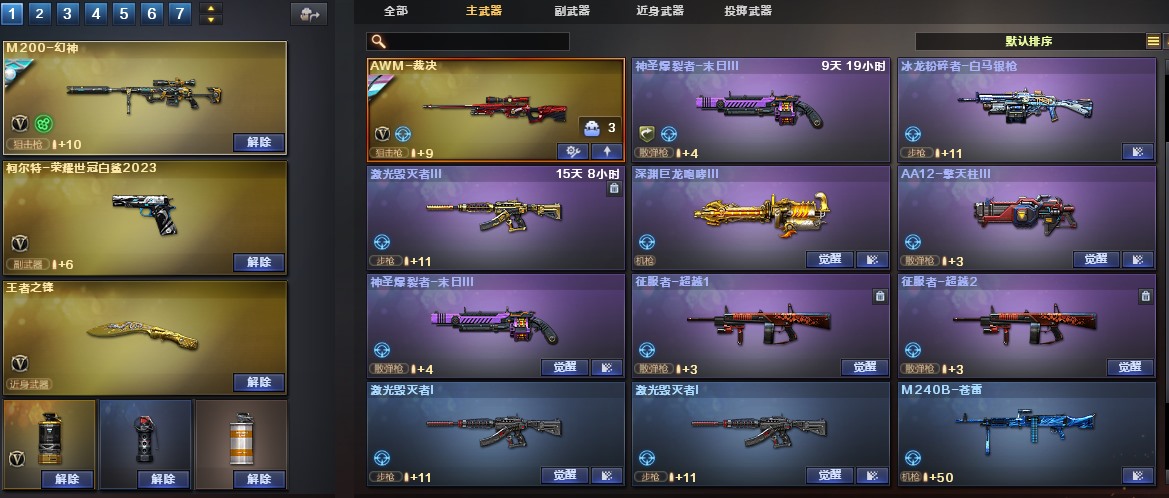
Task: Switch to the 近身武器 tab
Action: click(660, 10)
